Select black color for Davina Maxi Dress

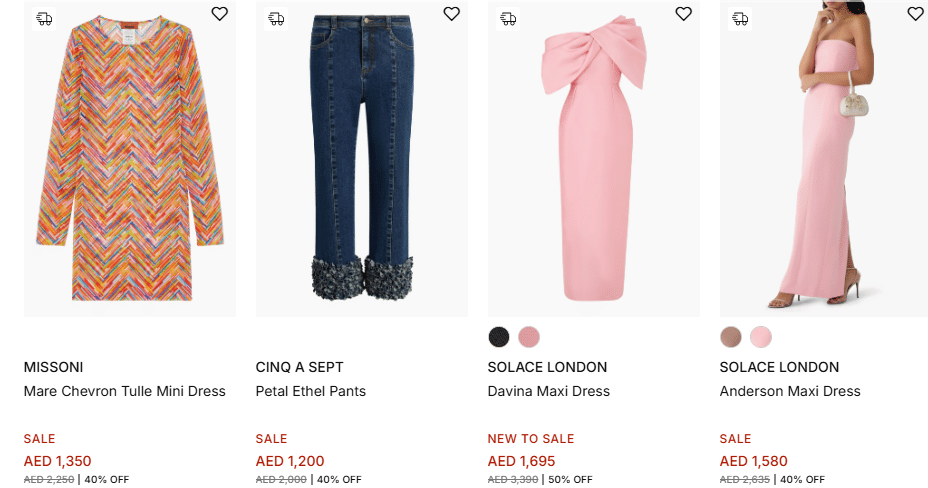click(499, 337)
